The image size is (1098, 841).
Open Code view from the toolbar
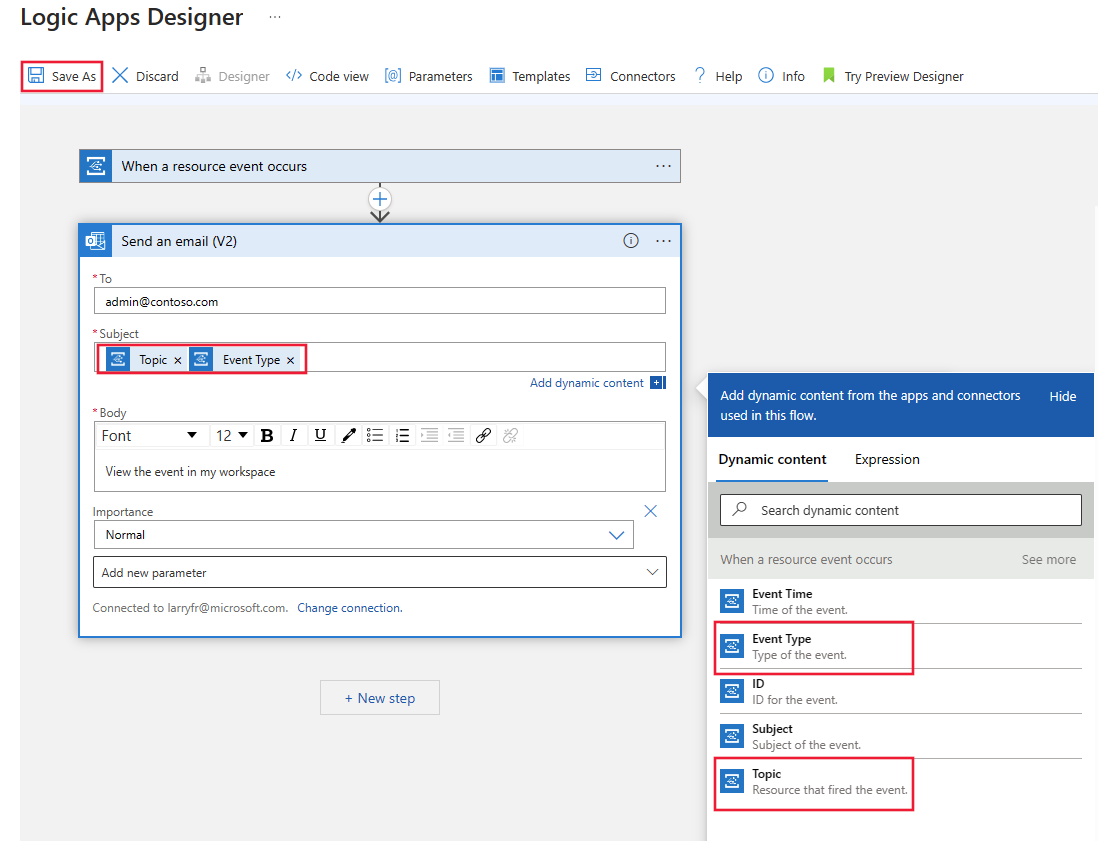point(327,75)
